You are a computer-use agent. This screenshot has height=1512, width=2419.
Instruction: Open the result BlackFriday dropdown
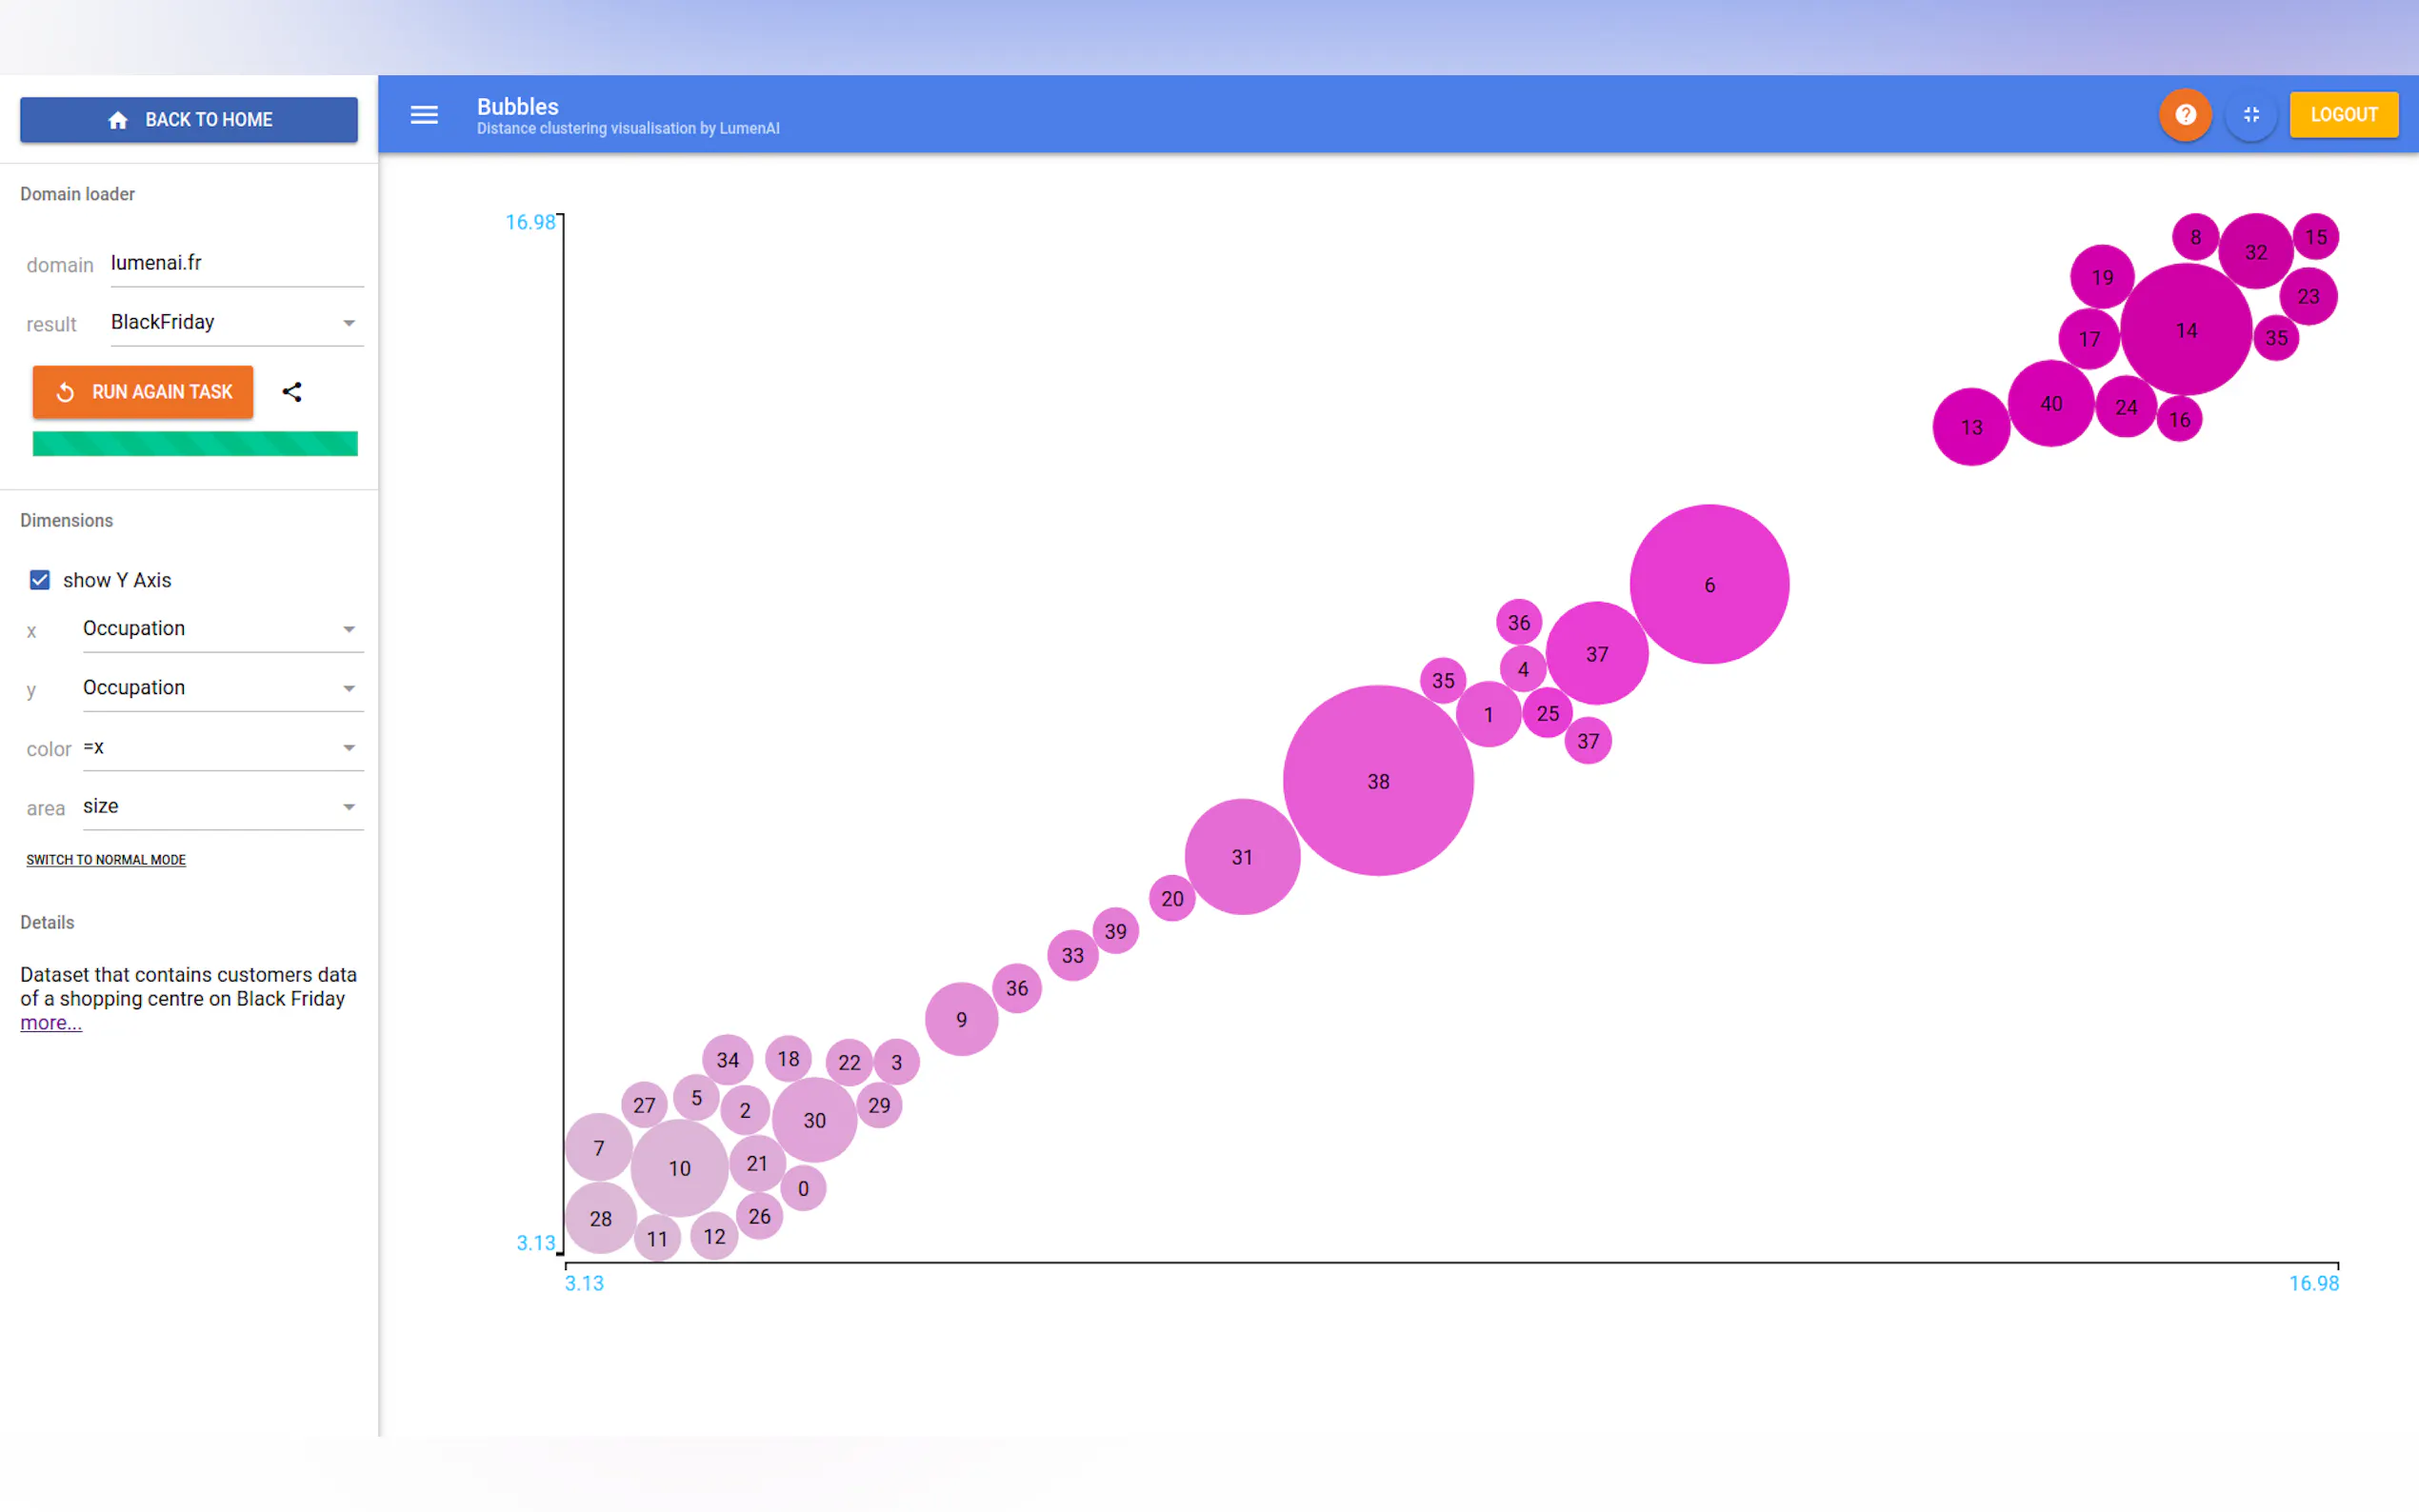coord(236,323)
